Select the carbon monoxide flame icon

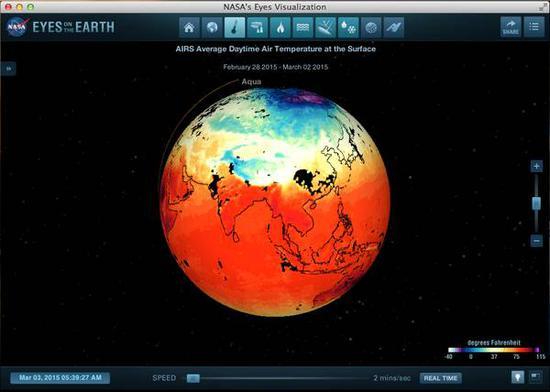tap(280, 27)
